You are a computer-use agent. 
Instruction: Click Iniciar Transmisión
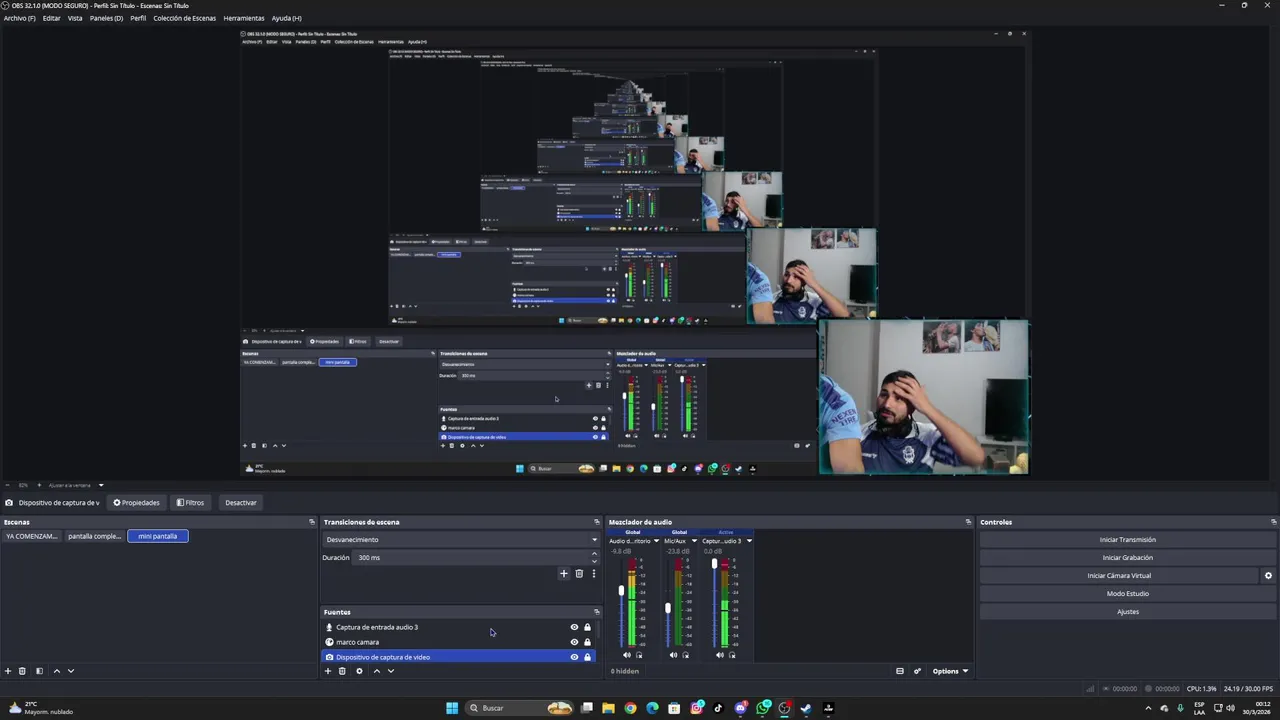click(x=1127, y=540)
